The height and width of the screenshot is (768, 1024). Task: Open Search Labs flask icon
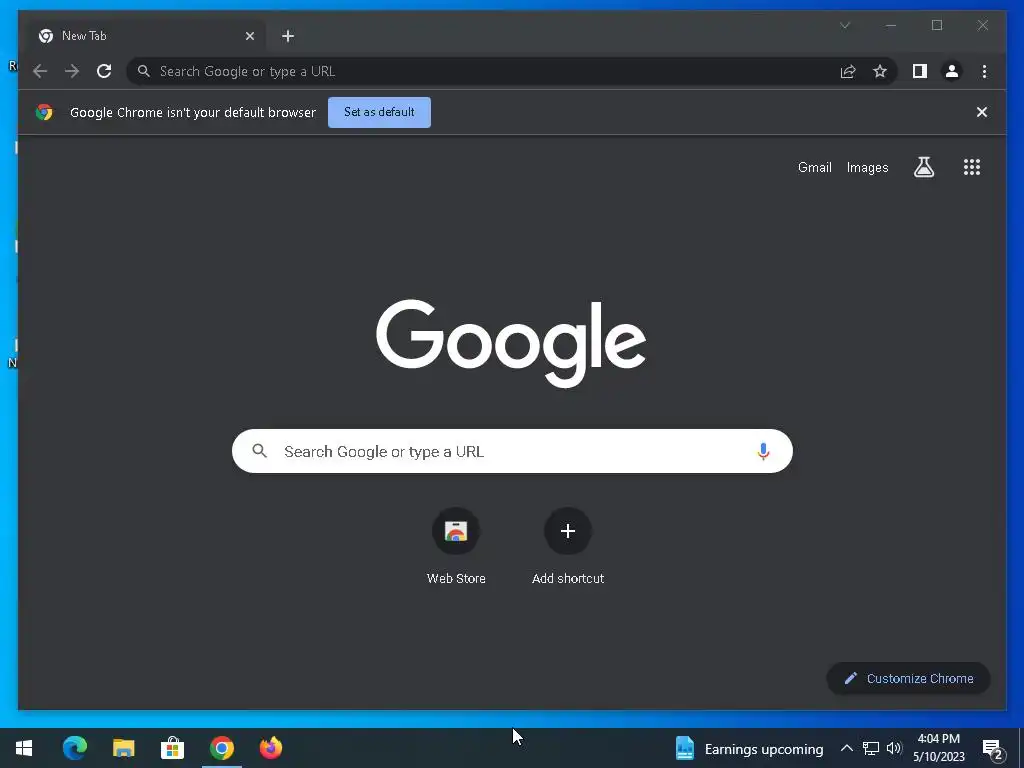click(x=923, y=167)
